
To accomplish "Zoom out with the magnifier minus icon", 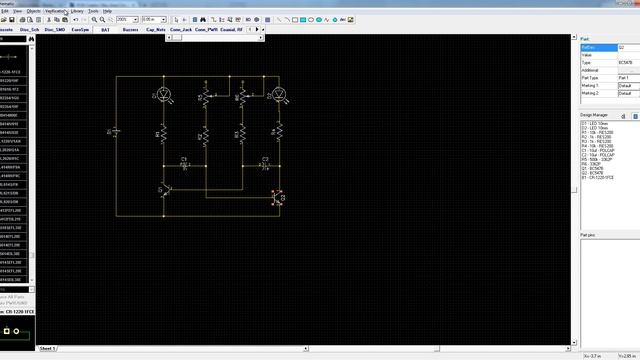I will click(102, 20).
